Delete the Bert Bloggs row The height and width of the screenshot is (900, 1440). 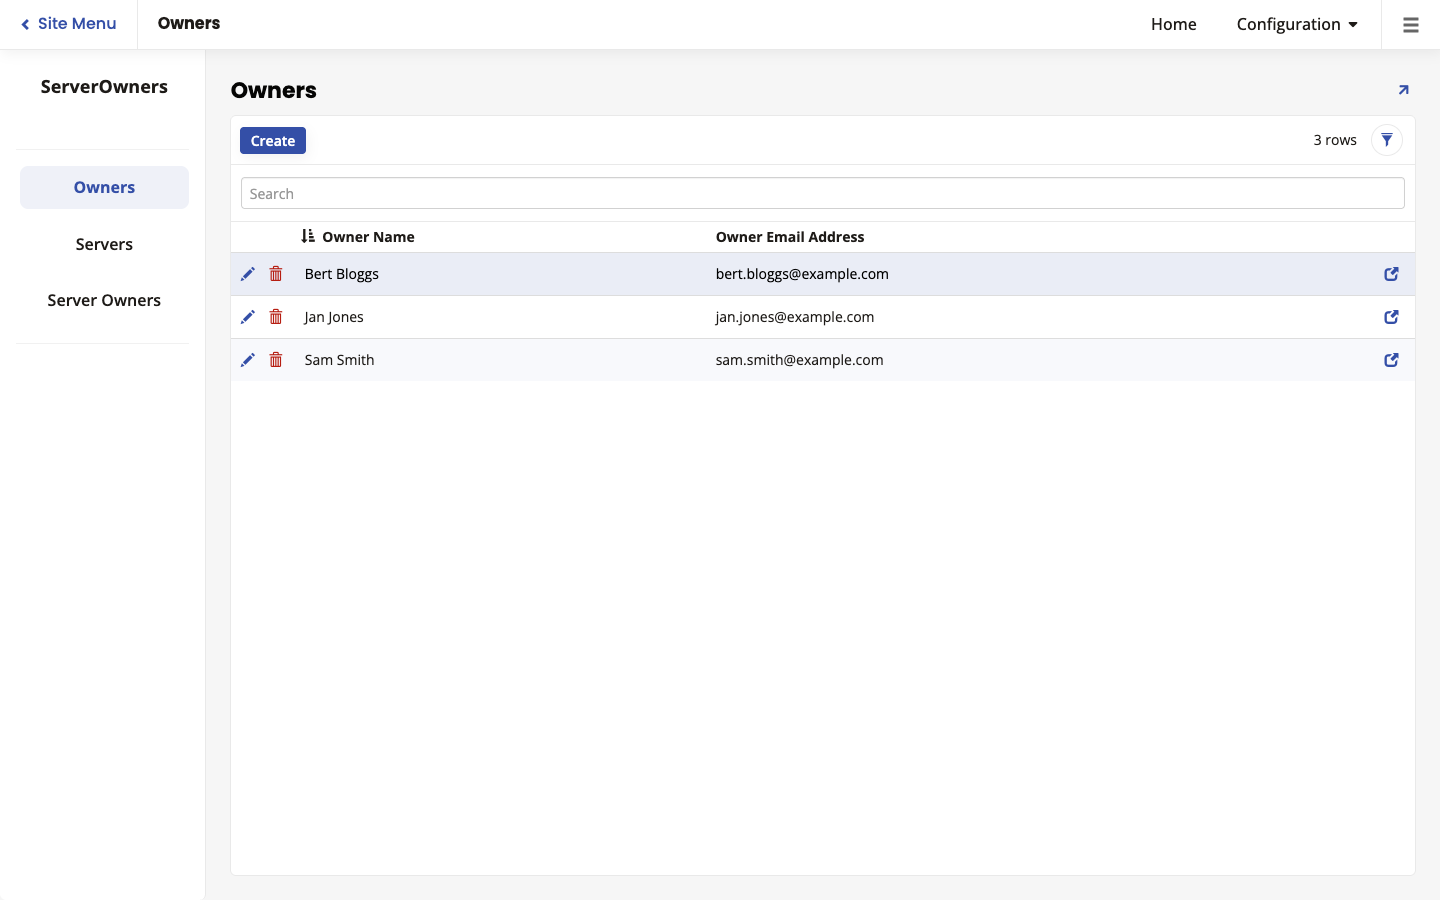(x=276, y=274)
